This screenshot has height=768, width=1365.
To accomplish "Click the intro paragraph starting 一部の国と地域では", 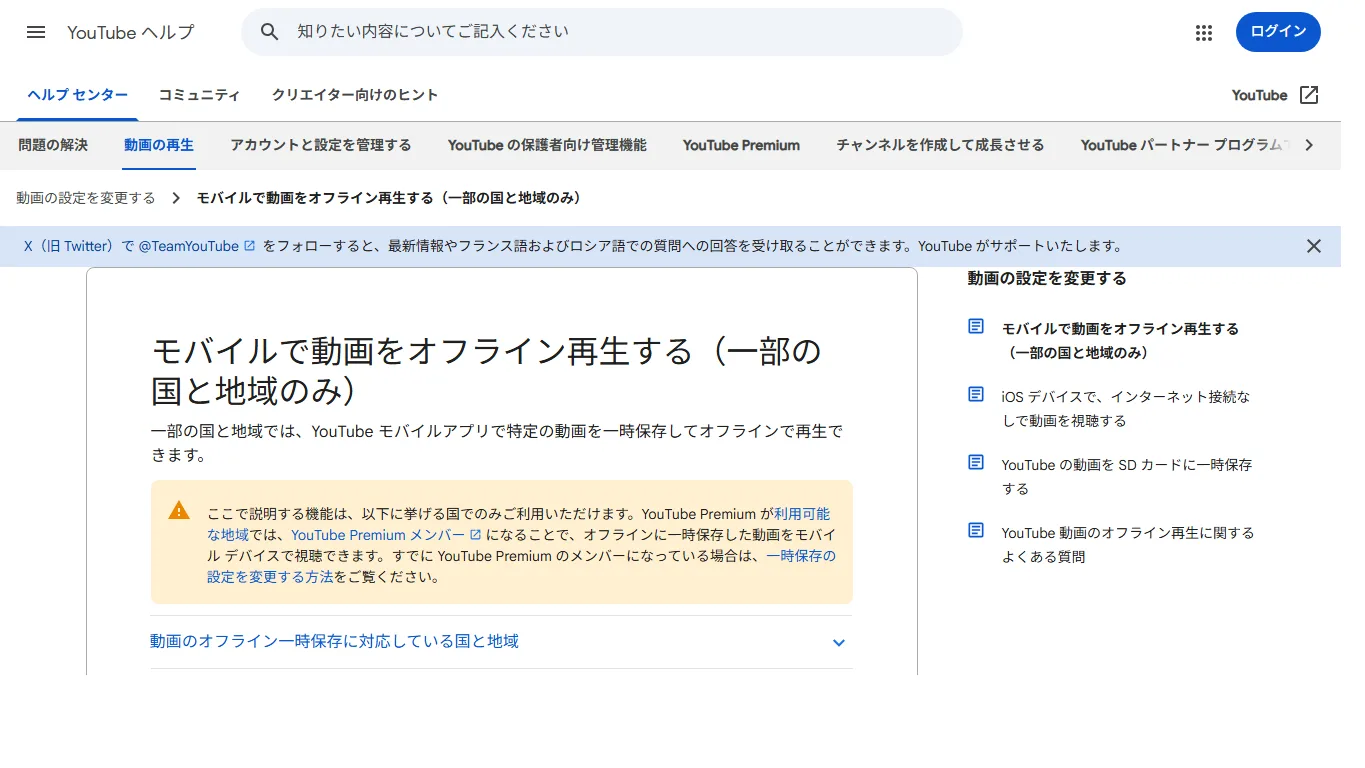I will [497, 443].
